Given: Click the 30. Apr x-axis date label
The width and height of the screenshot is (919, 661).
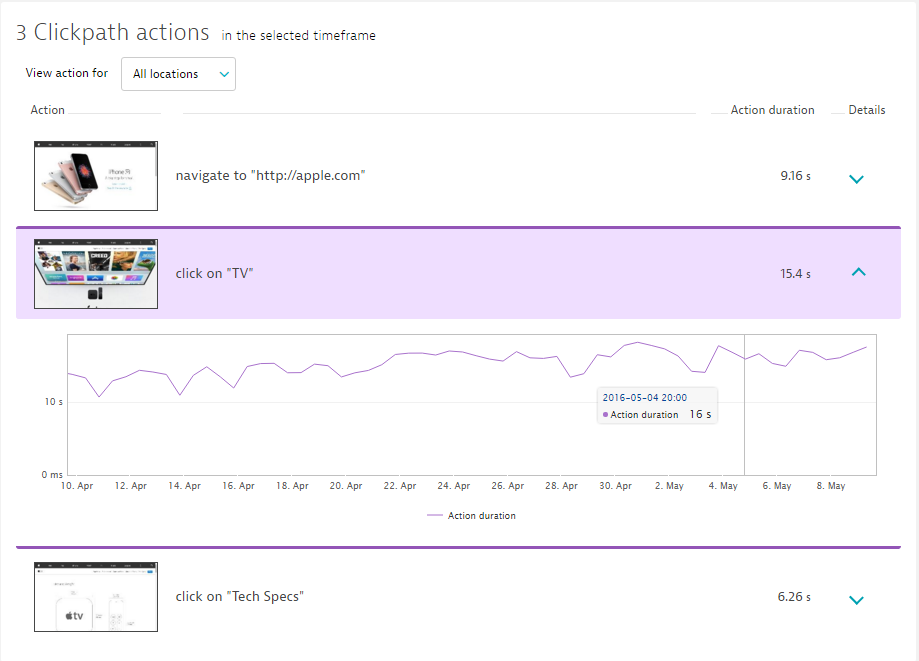Looking at the screenshot, I should pyautogui.click(x=615, y=486).
